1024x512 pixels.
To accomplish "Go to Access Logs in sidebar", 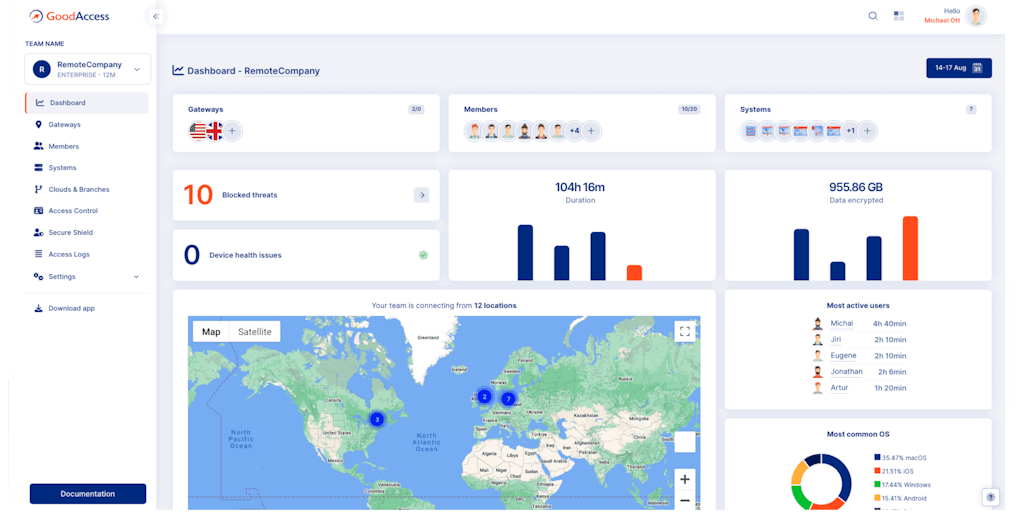I will pos(69,255).
